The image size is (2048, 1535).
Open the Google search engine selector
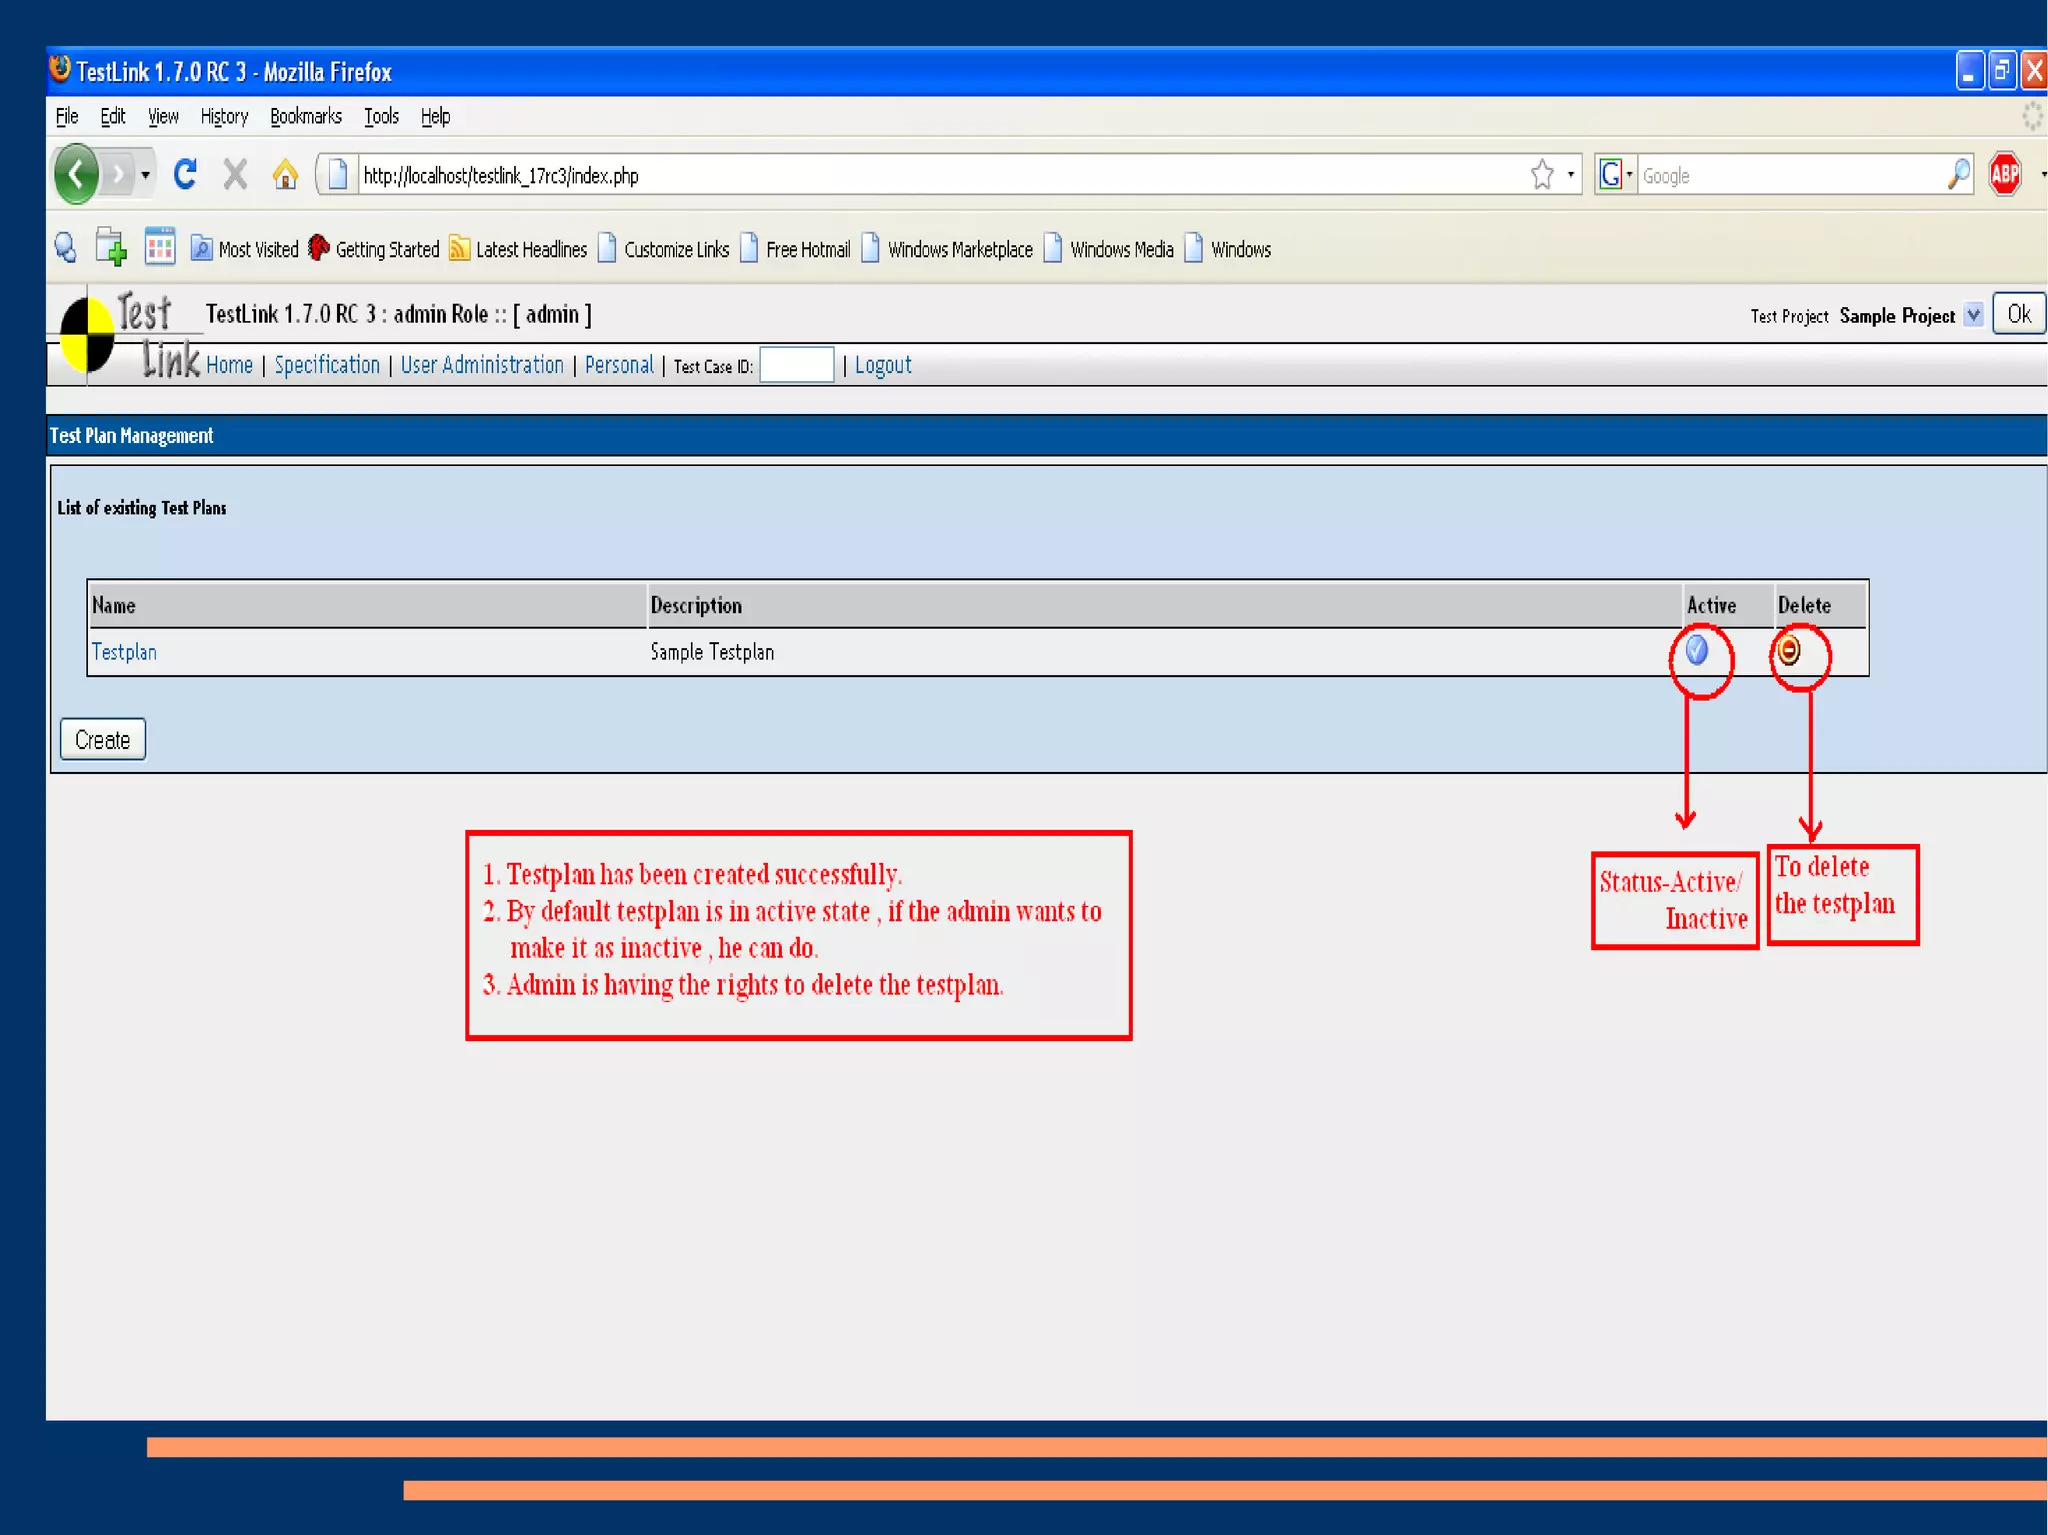pyautogui.click(x=1615, y=175)
